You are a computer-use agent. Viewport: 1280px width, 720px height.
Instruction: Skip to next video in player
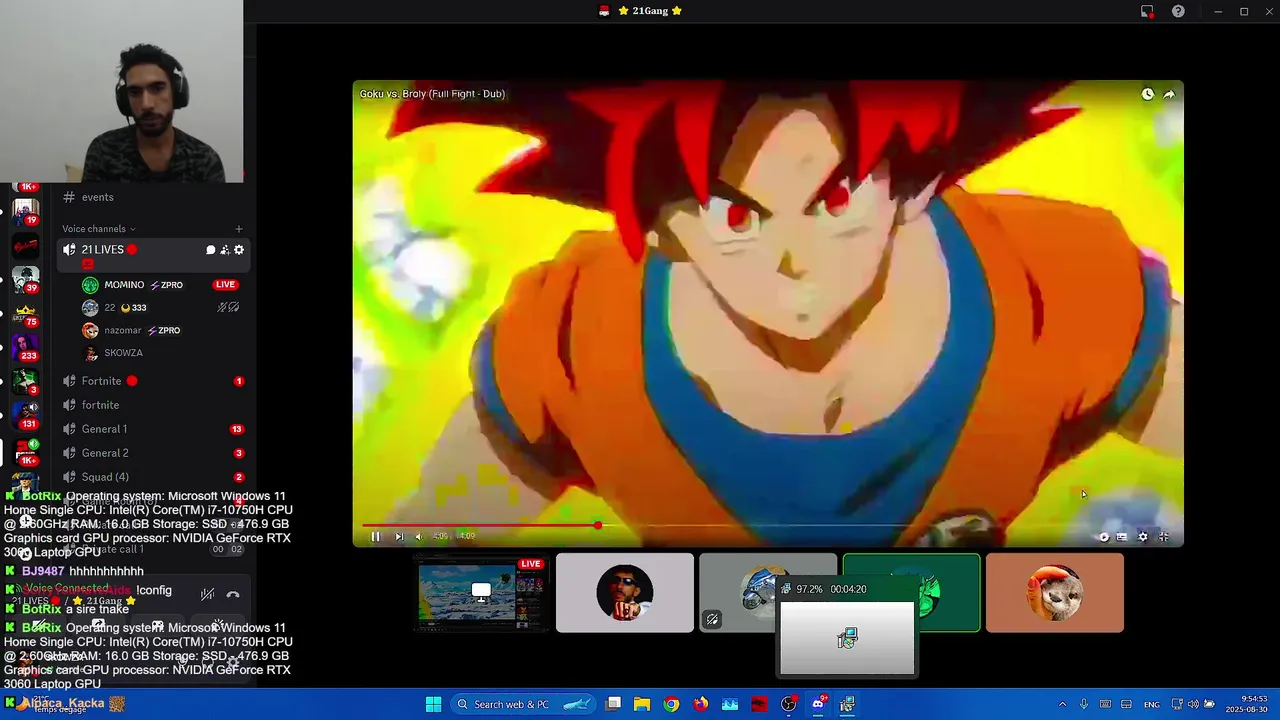tap(398, 537)
